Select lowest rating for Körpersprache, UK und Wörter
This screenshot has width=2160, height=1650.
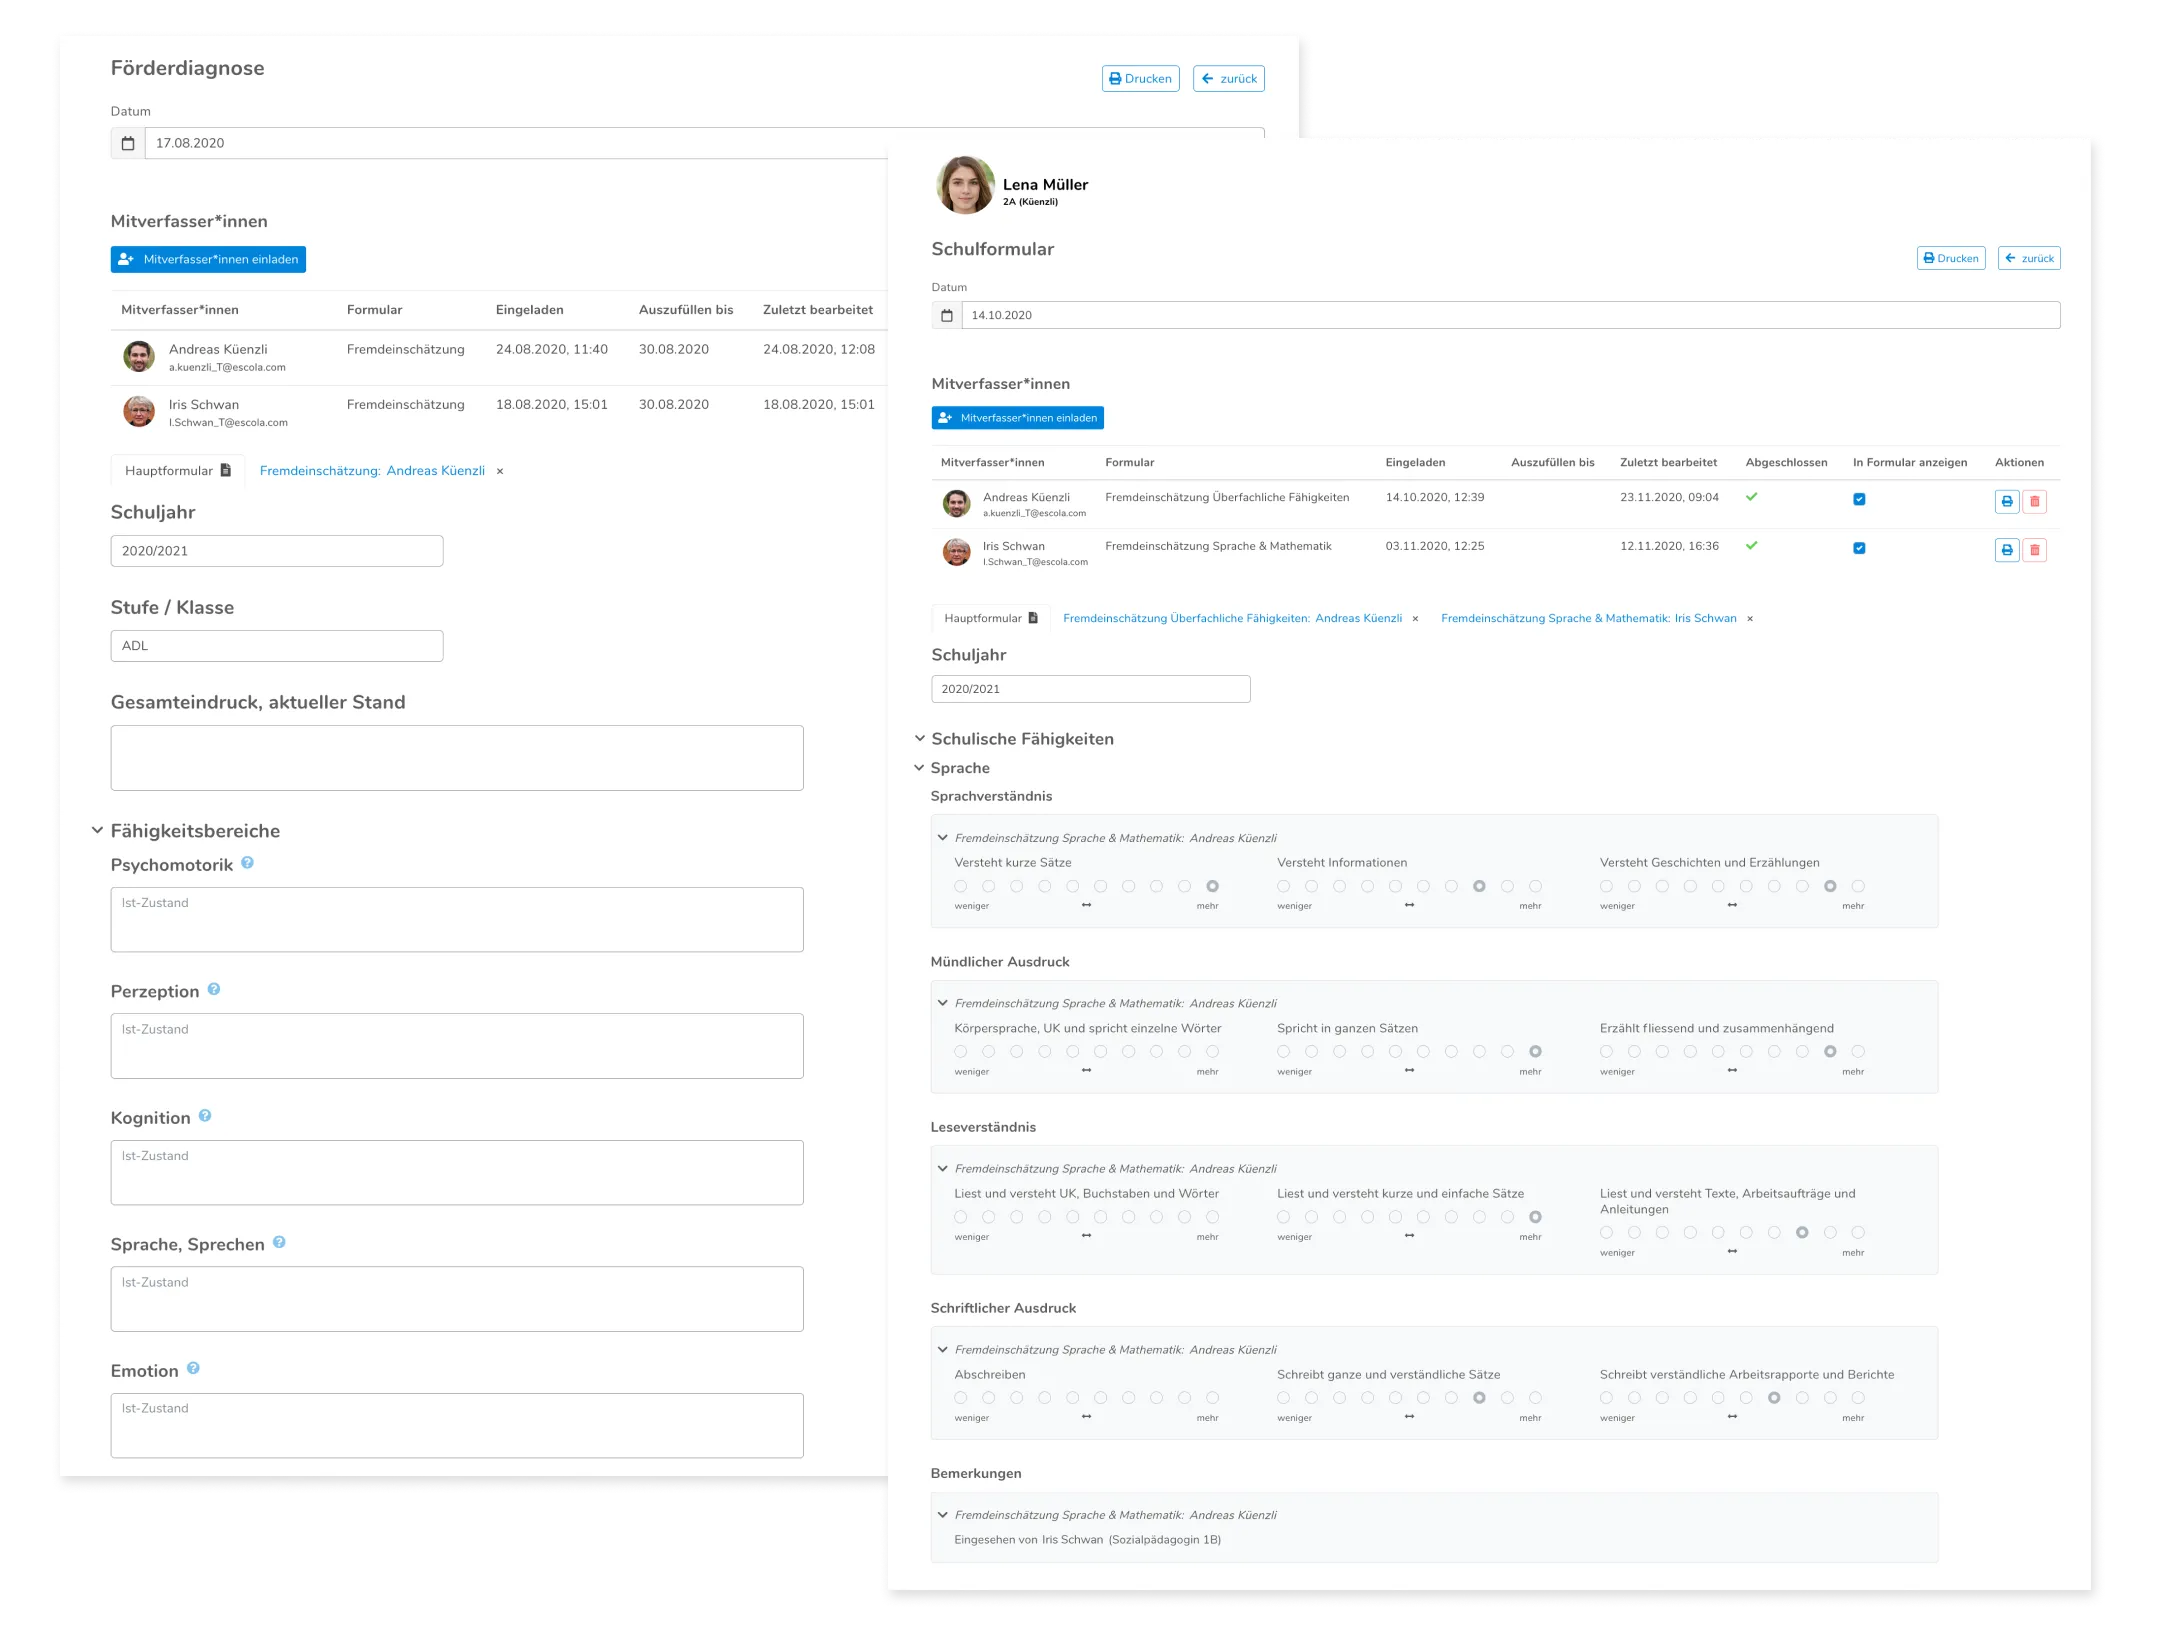pos(961,1051)
